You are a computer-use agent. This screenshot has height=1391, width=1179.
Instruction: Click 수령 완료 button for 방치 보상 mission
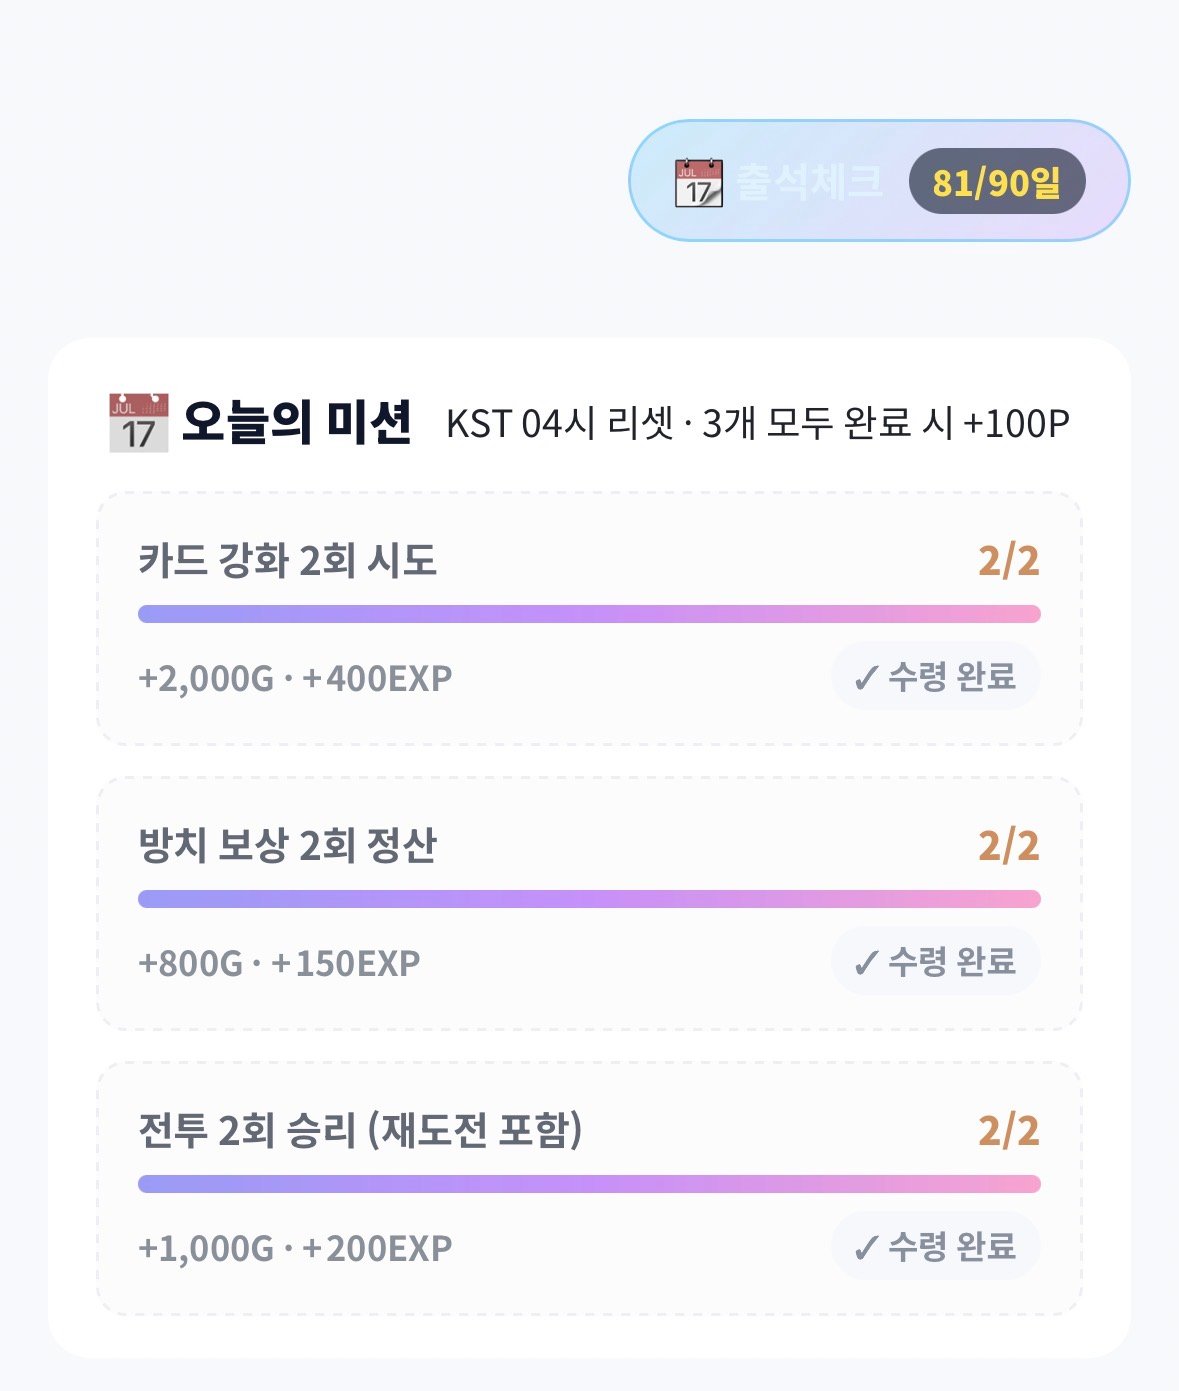(x=936, y=962)
